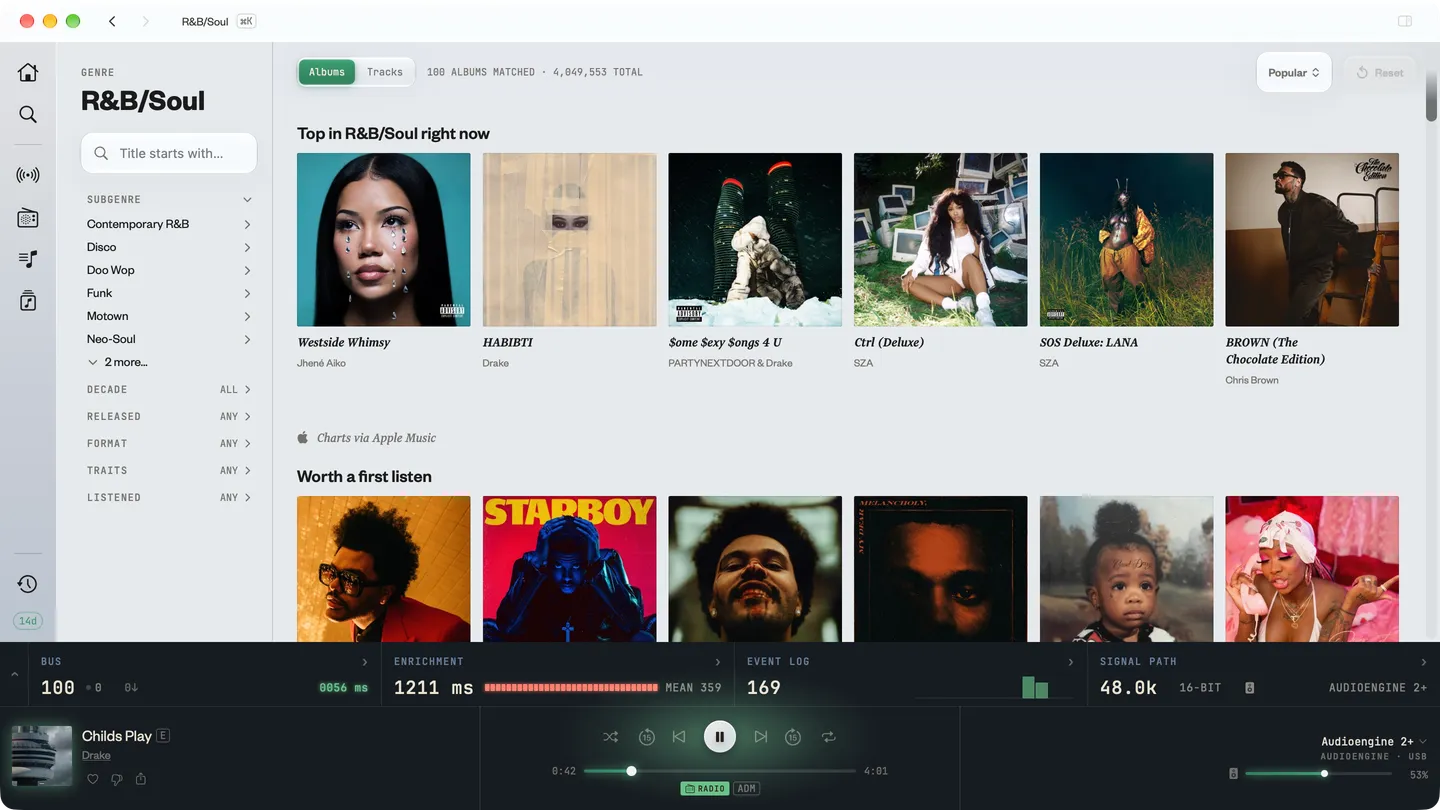Image resolution: width=1440 pixels, height=810 pixels.
Task: Click the Reset filters button
Action: [1379, 72]
